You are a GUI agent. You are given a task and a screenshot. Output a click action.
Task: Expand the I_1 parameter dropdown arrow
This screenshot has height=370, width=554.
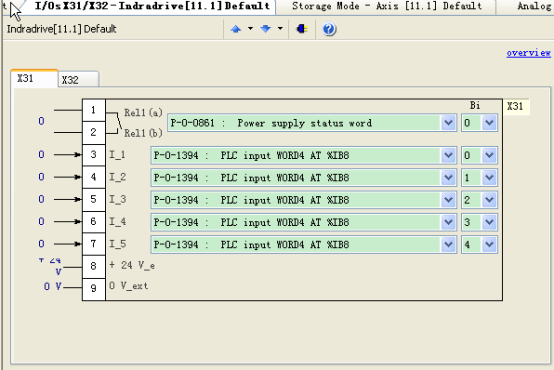click(x=448, y=155)
